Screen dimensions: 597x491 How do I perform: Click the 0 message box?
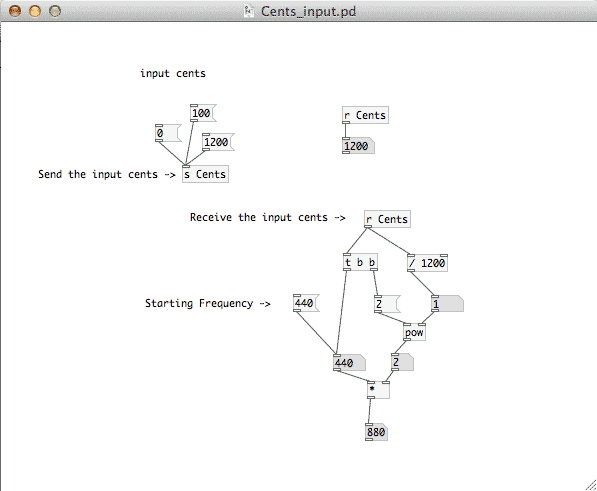point(168,133)
